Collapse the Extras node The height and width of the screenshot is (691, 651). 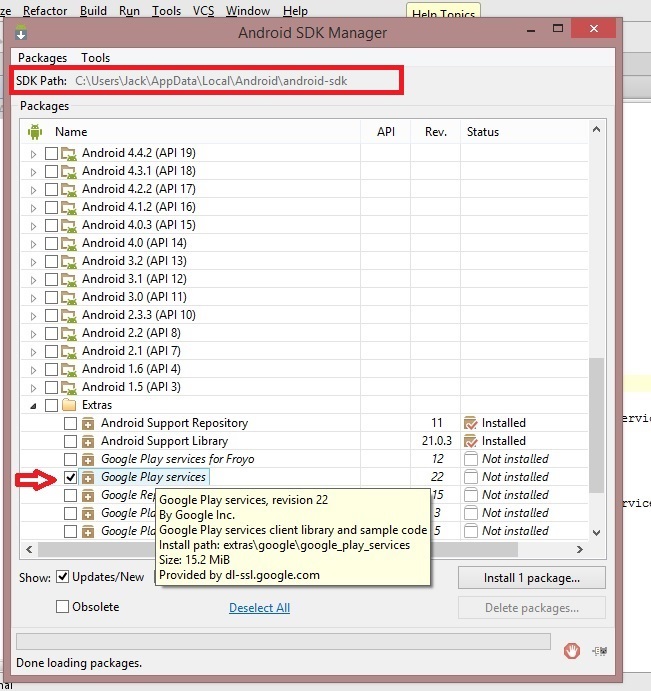click(33, 406)
